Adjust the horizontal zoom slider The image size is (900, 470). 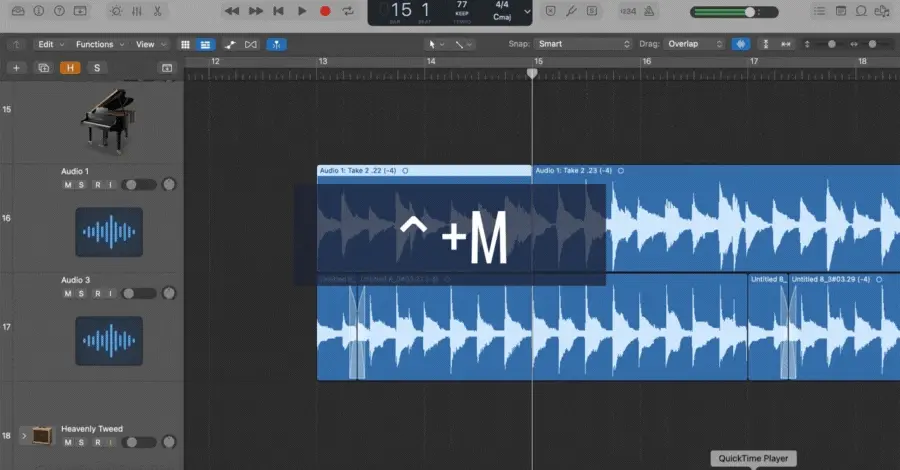tap(870, 44)
